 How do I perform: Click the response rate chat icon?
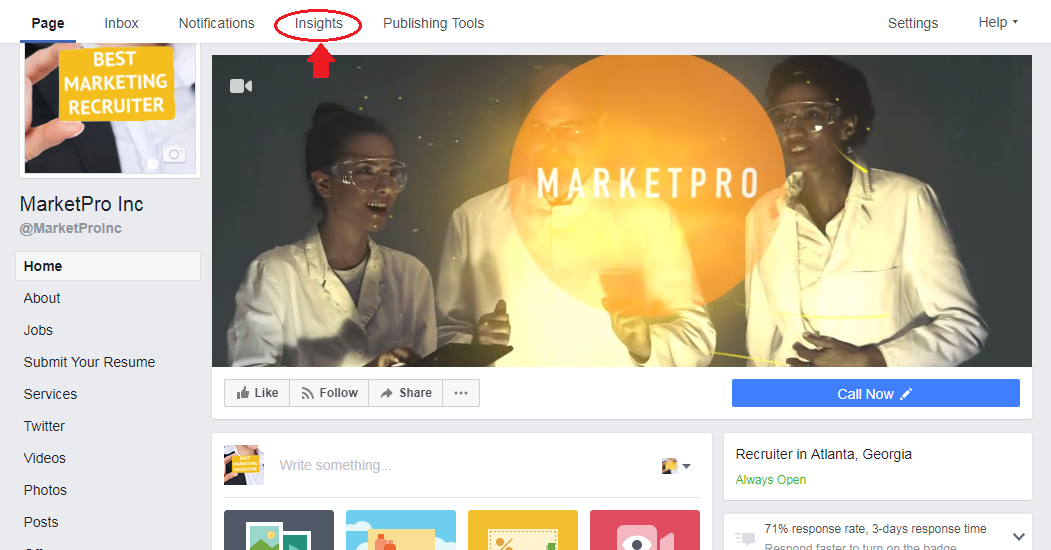[x=745, y=537]
